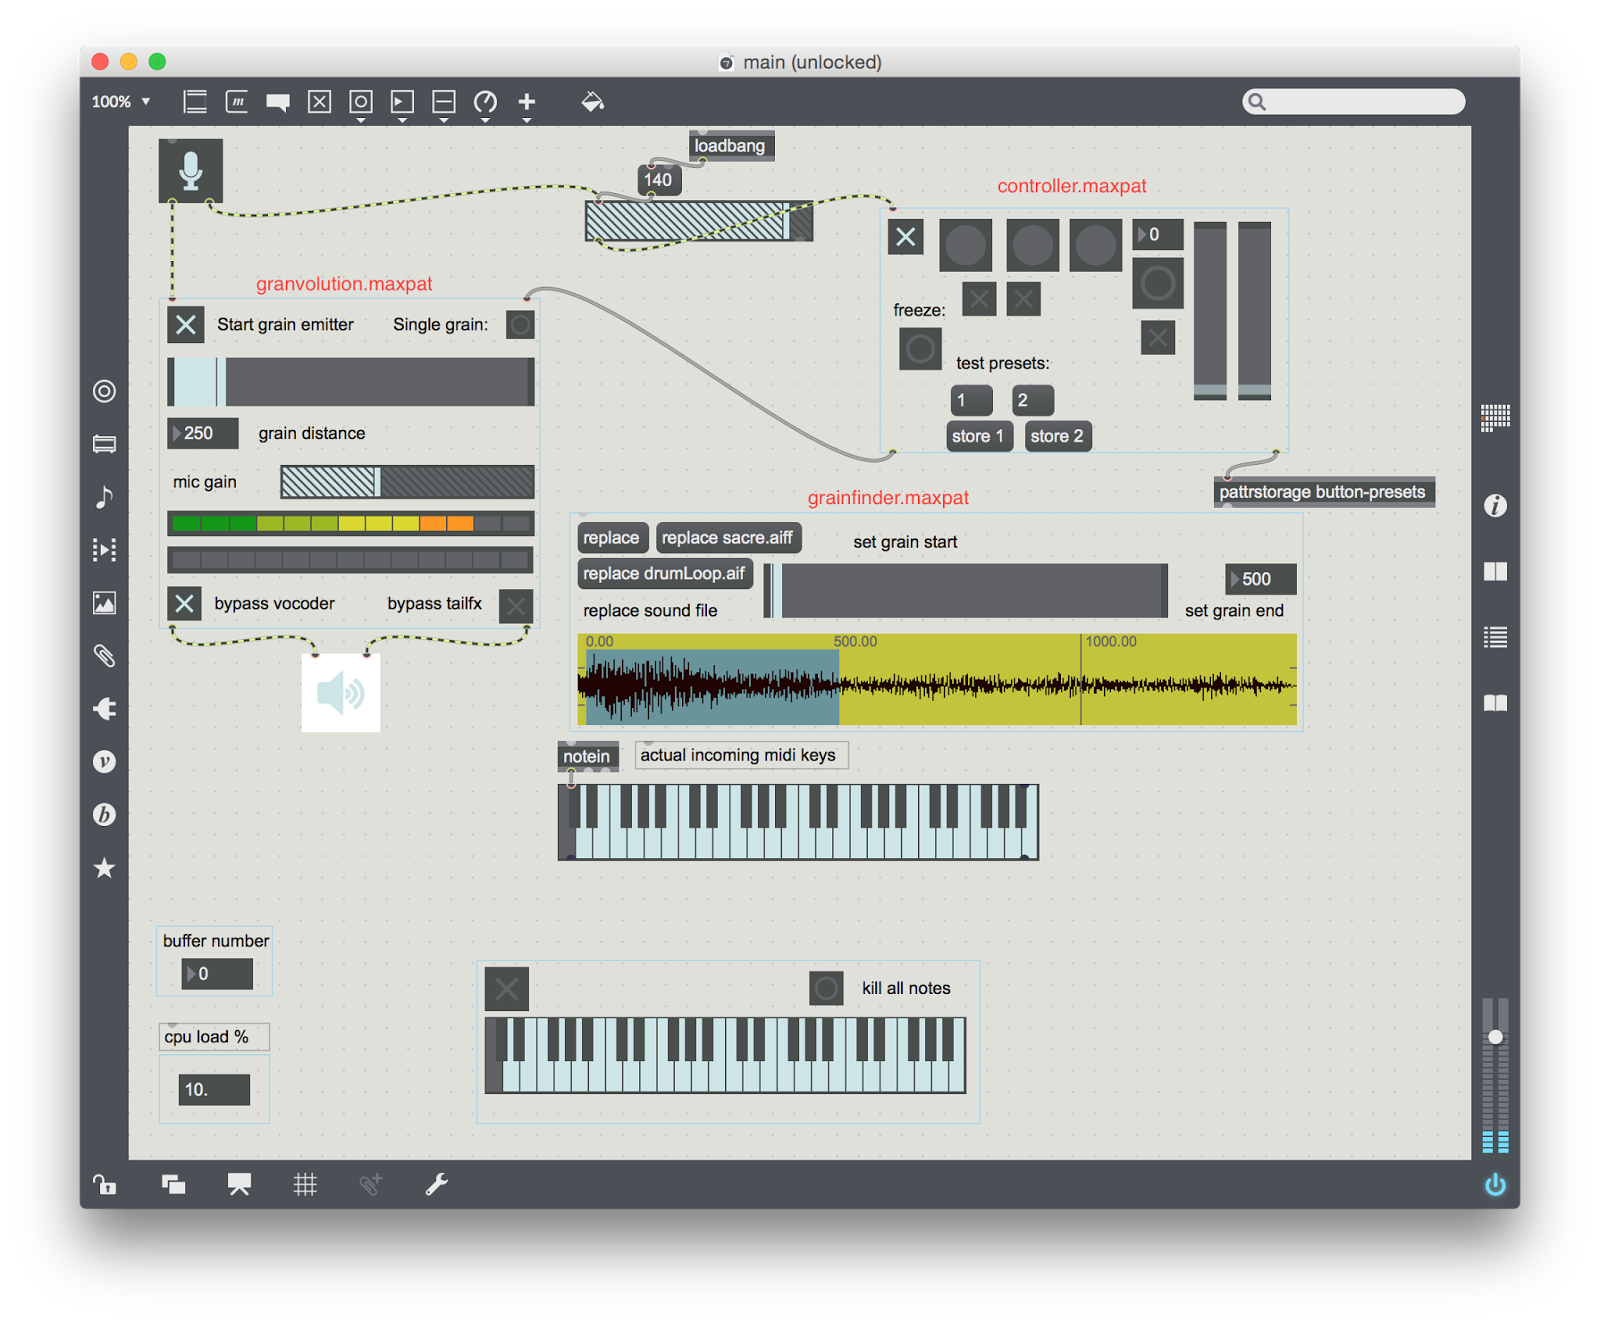Click the loadbang object
The width and height of the screenshot is (1600, 1323).
pos(731,146)
